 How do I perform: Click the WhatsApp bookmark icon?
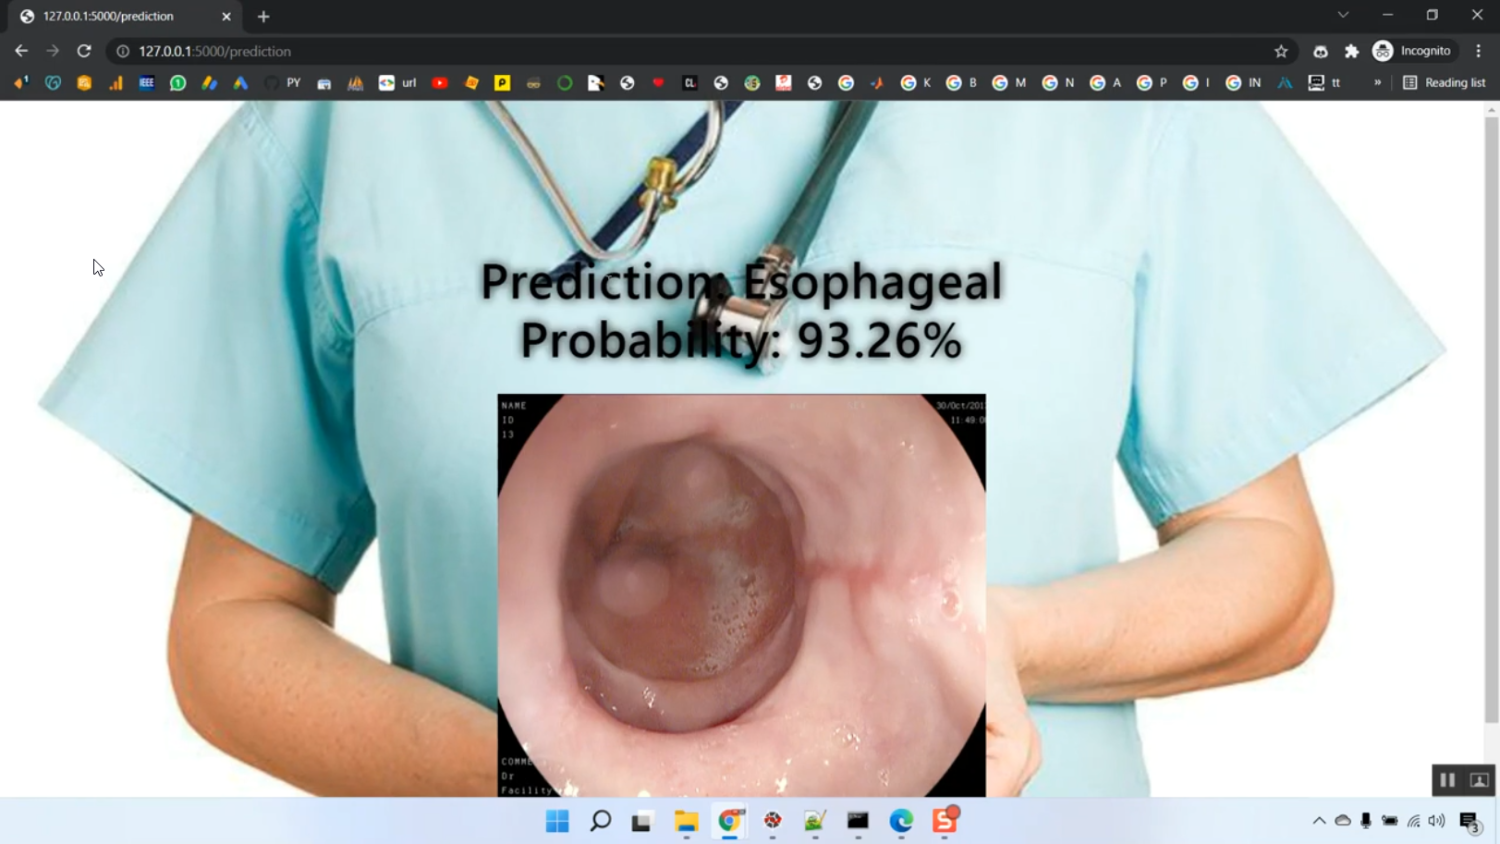coord(178,83)
